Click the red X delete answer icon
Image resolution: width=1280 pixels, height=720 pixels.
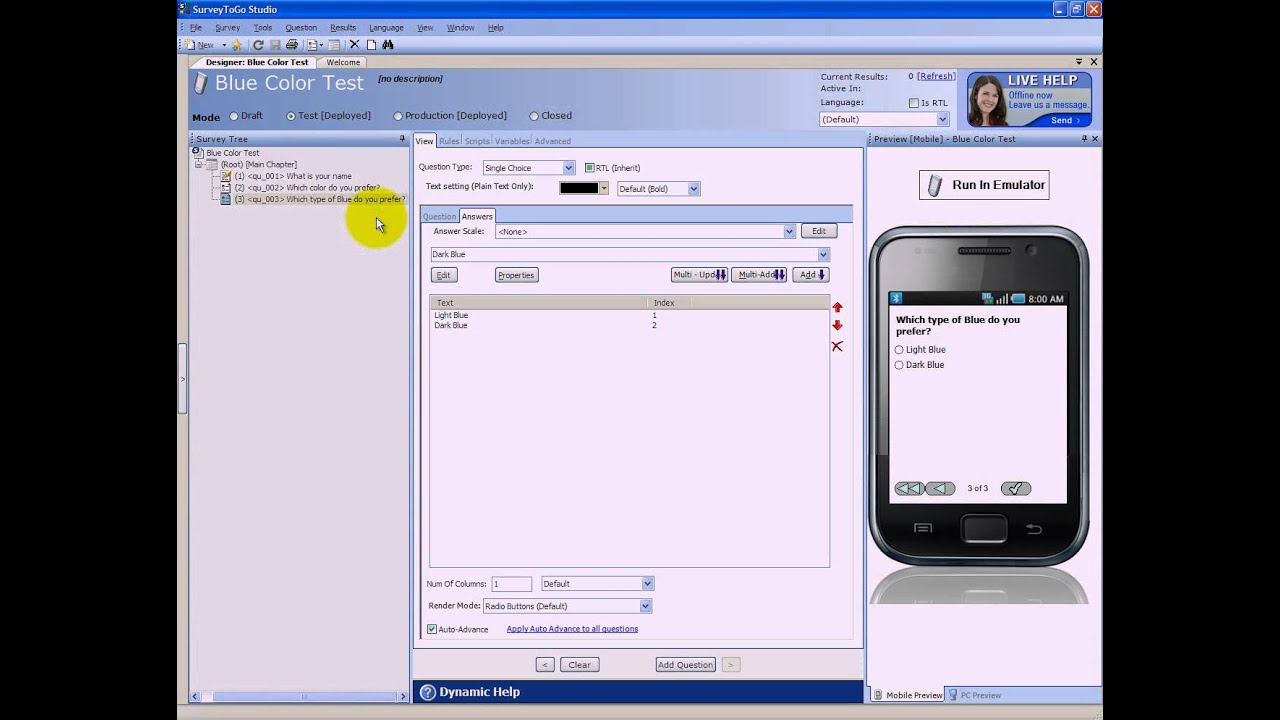(x=838, y=346)
